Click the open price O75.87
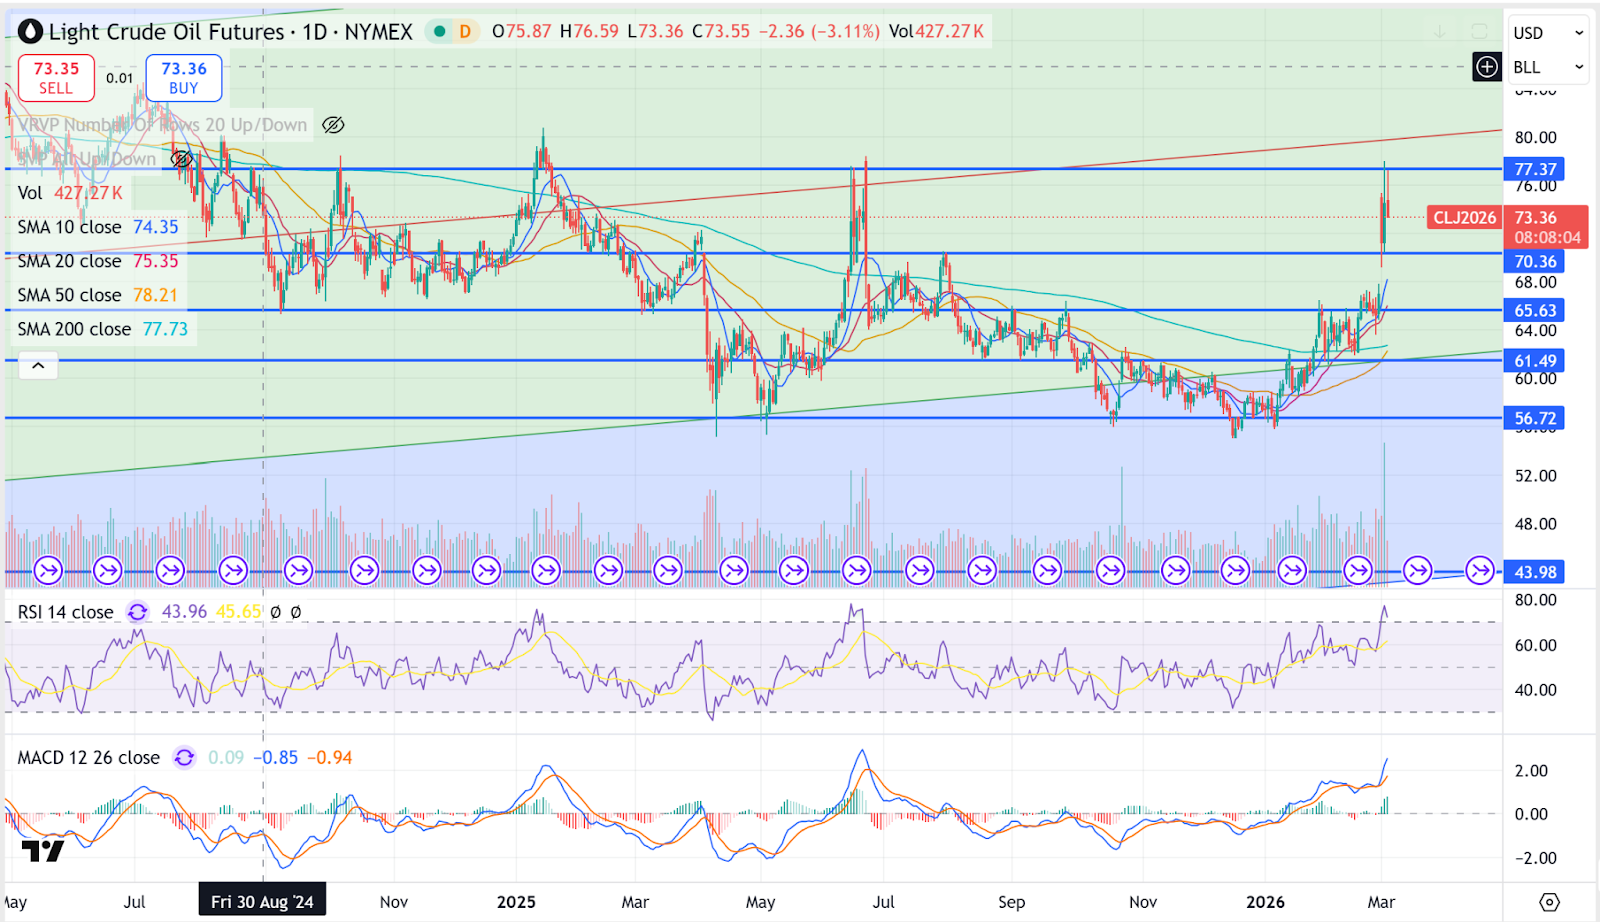The width and height of the screenshot is (1600, 922). [521, 31]
